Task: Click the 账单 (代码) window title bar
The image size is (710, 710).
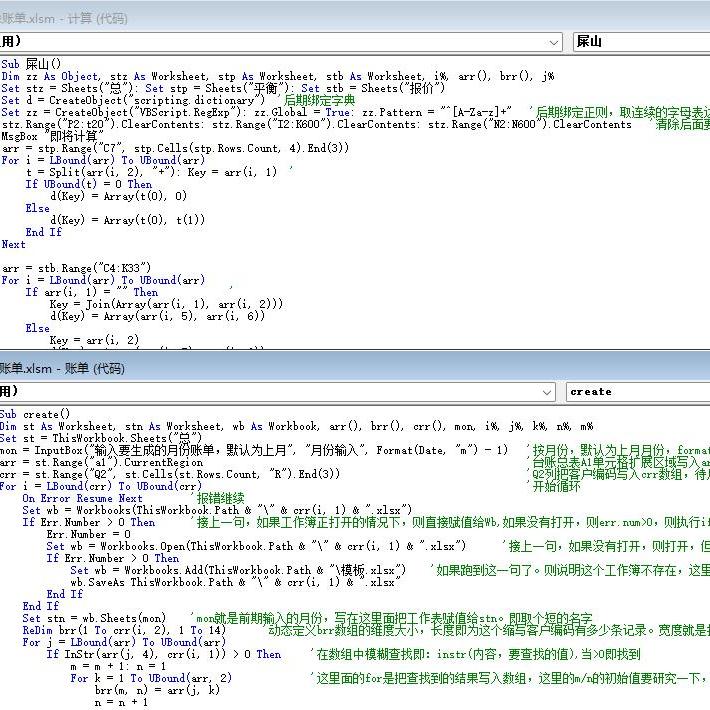Action: tap(355, 368)
